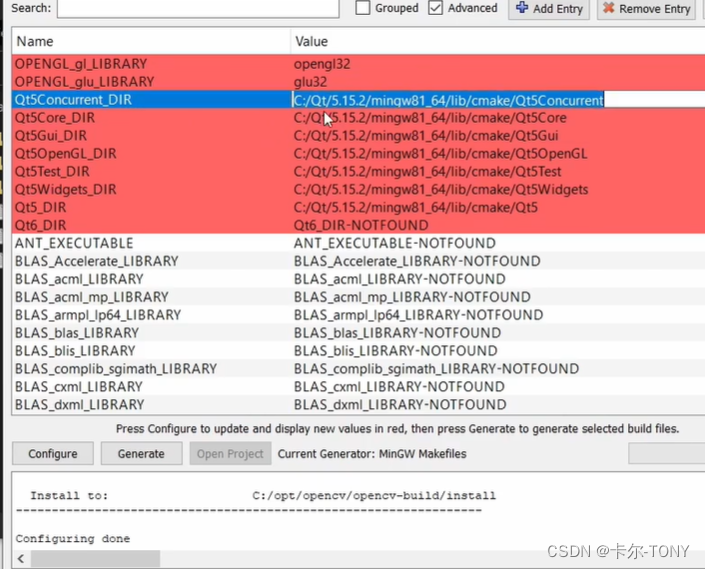Image resolution: width=705 pixels, height=569 pixels.
Task: Select the Qt6_DIR entry
Action: pyautogui.click(x=40, y=225)
